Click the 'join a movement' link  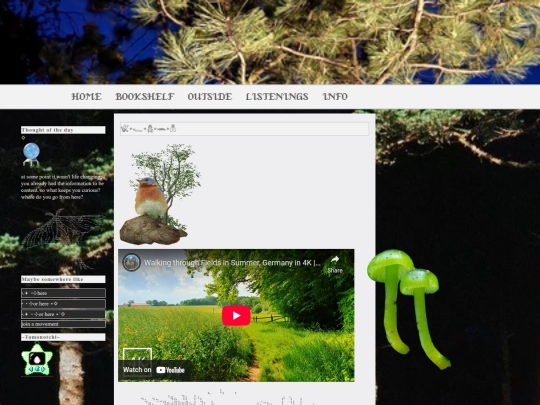(x=63, y=324)
